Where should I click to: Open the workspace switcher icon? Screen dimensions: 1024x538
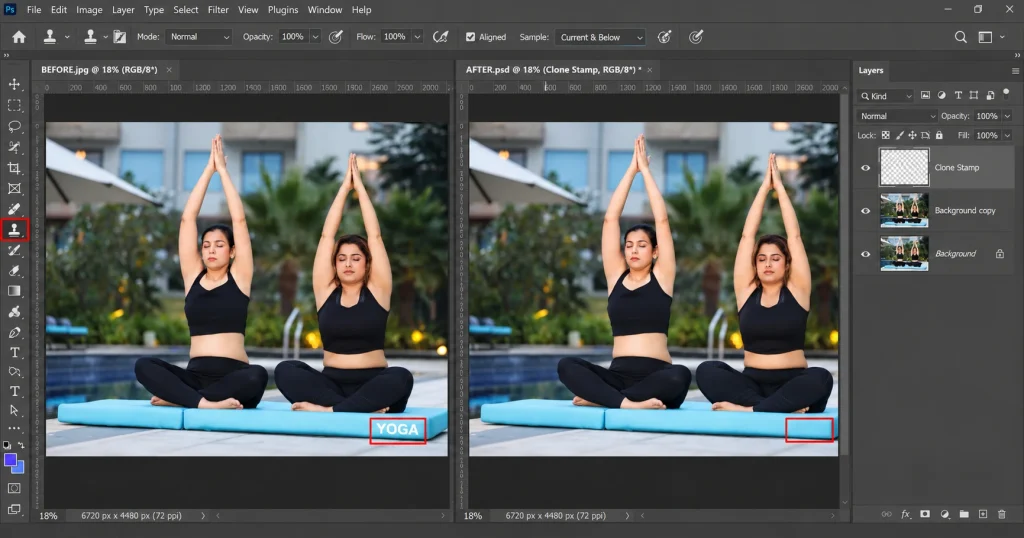pyautogui.click(x=985, y=37)
